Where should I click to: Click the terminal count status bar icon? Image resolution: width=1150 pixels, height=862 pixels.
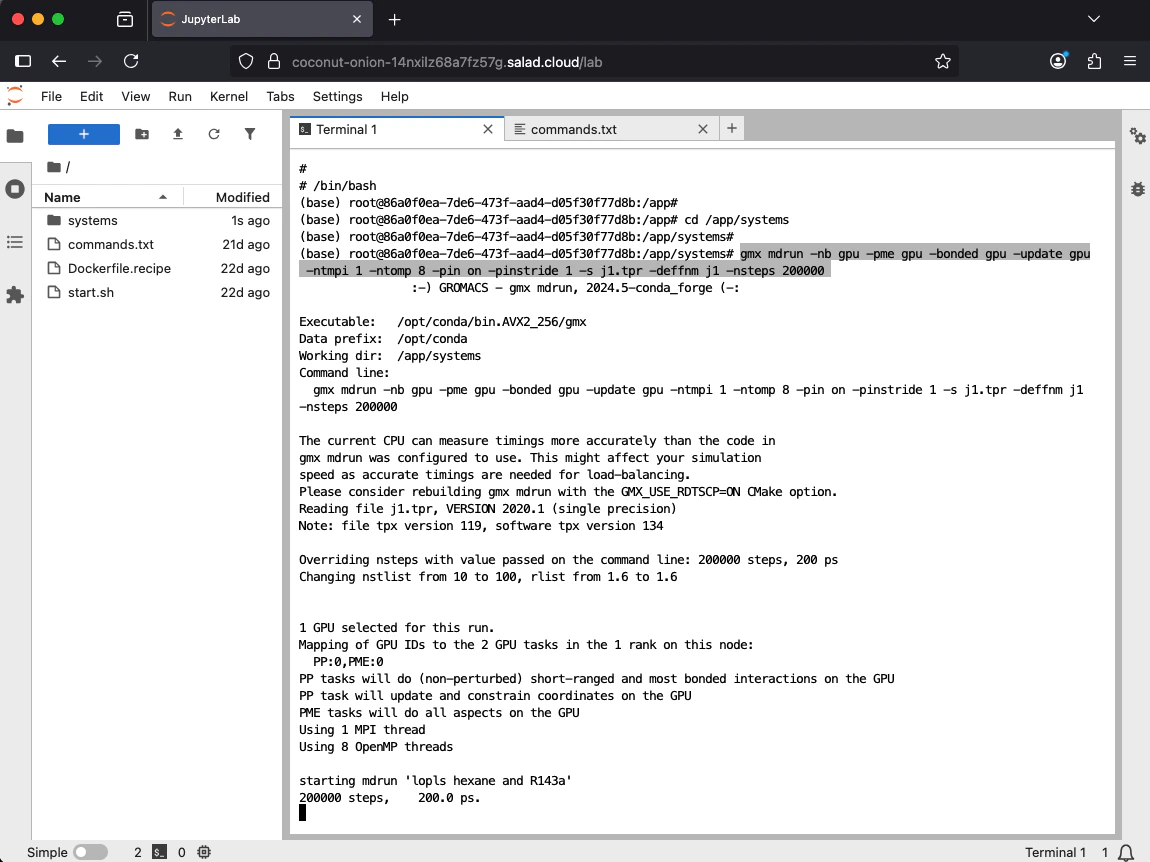coord(159,852)
